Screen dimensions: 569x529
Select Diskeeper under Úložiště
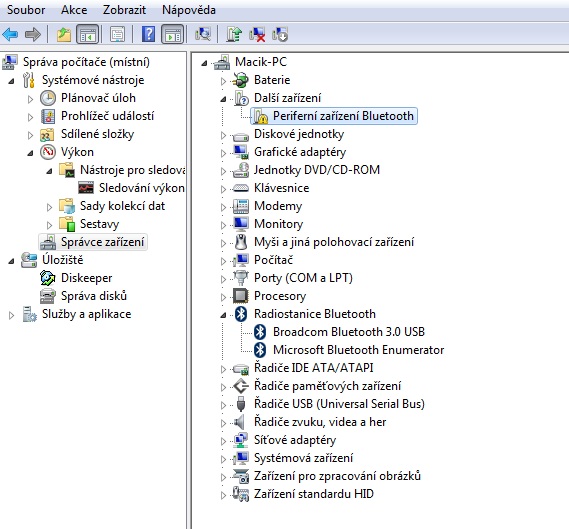[x=86, y=278]
